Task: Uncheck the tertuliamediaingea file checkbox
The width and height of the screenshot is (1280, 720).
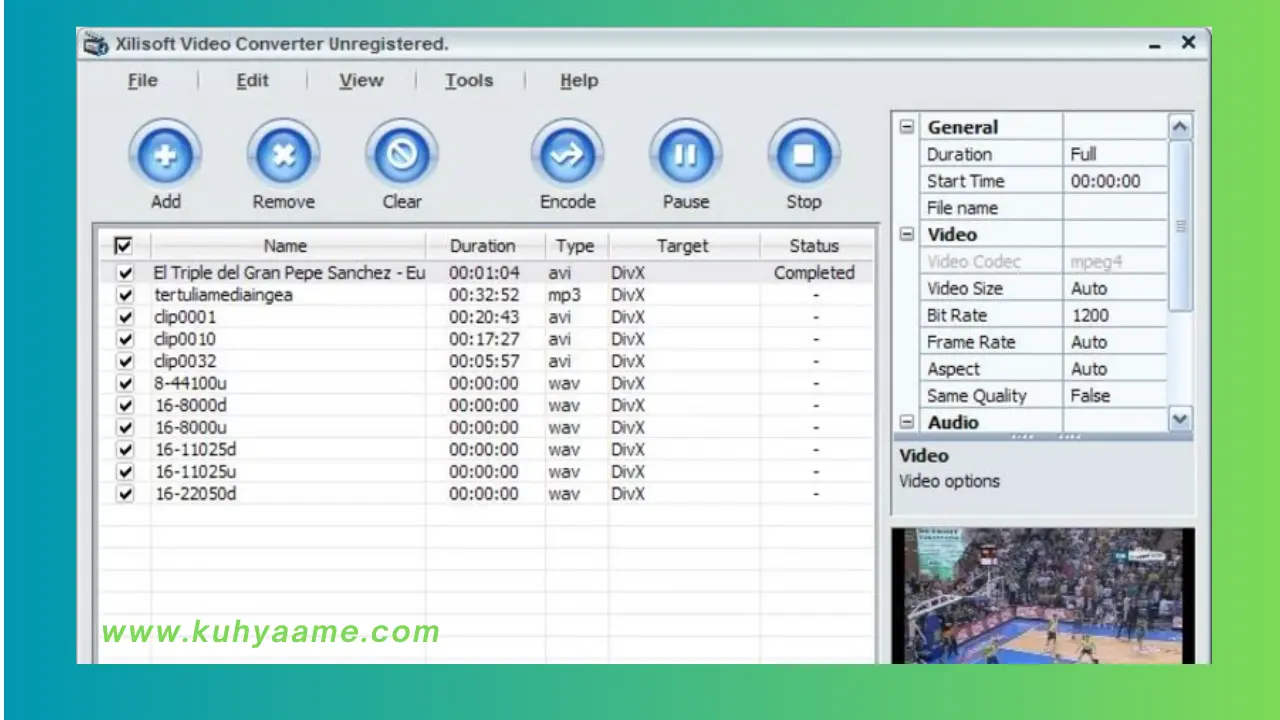Action: point(125,295)
